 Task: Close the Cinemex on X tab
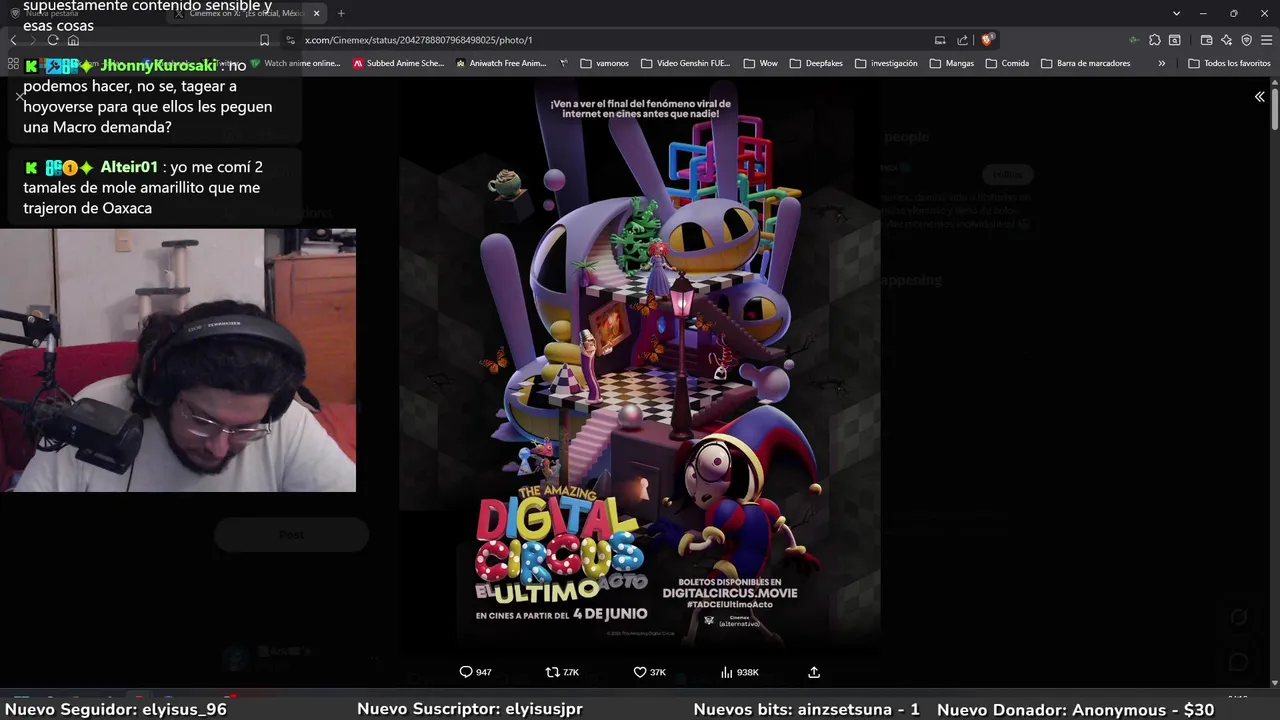point(316,13)
